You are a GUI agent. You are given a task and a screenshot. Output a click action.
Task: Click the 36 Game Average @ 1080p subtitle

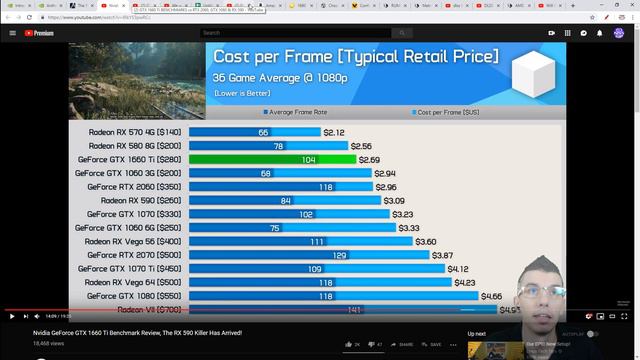click(280, 78)
